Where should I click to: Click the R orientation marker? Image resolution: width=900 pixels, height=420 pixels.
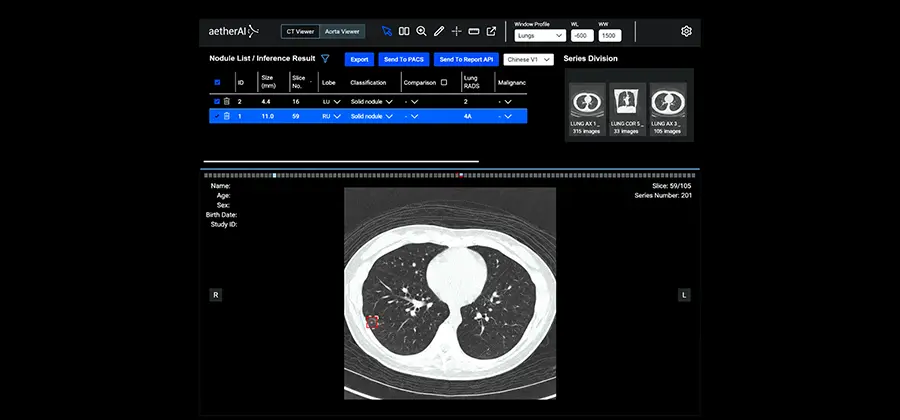(x=216, y=295)
